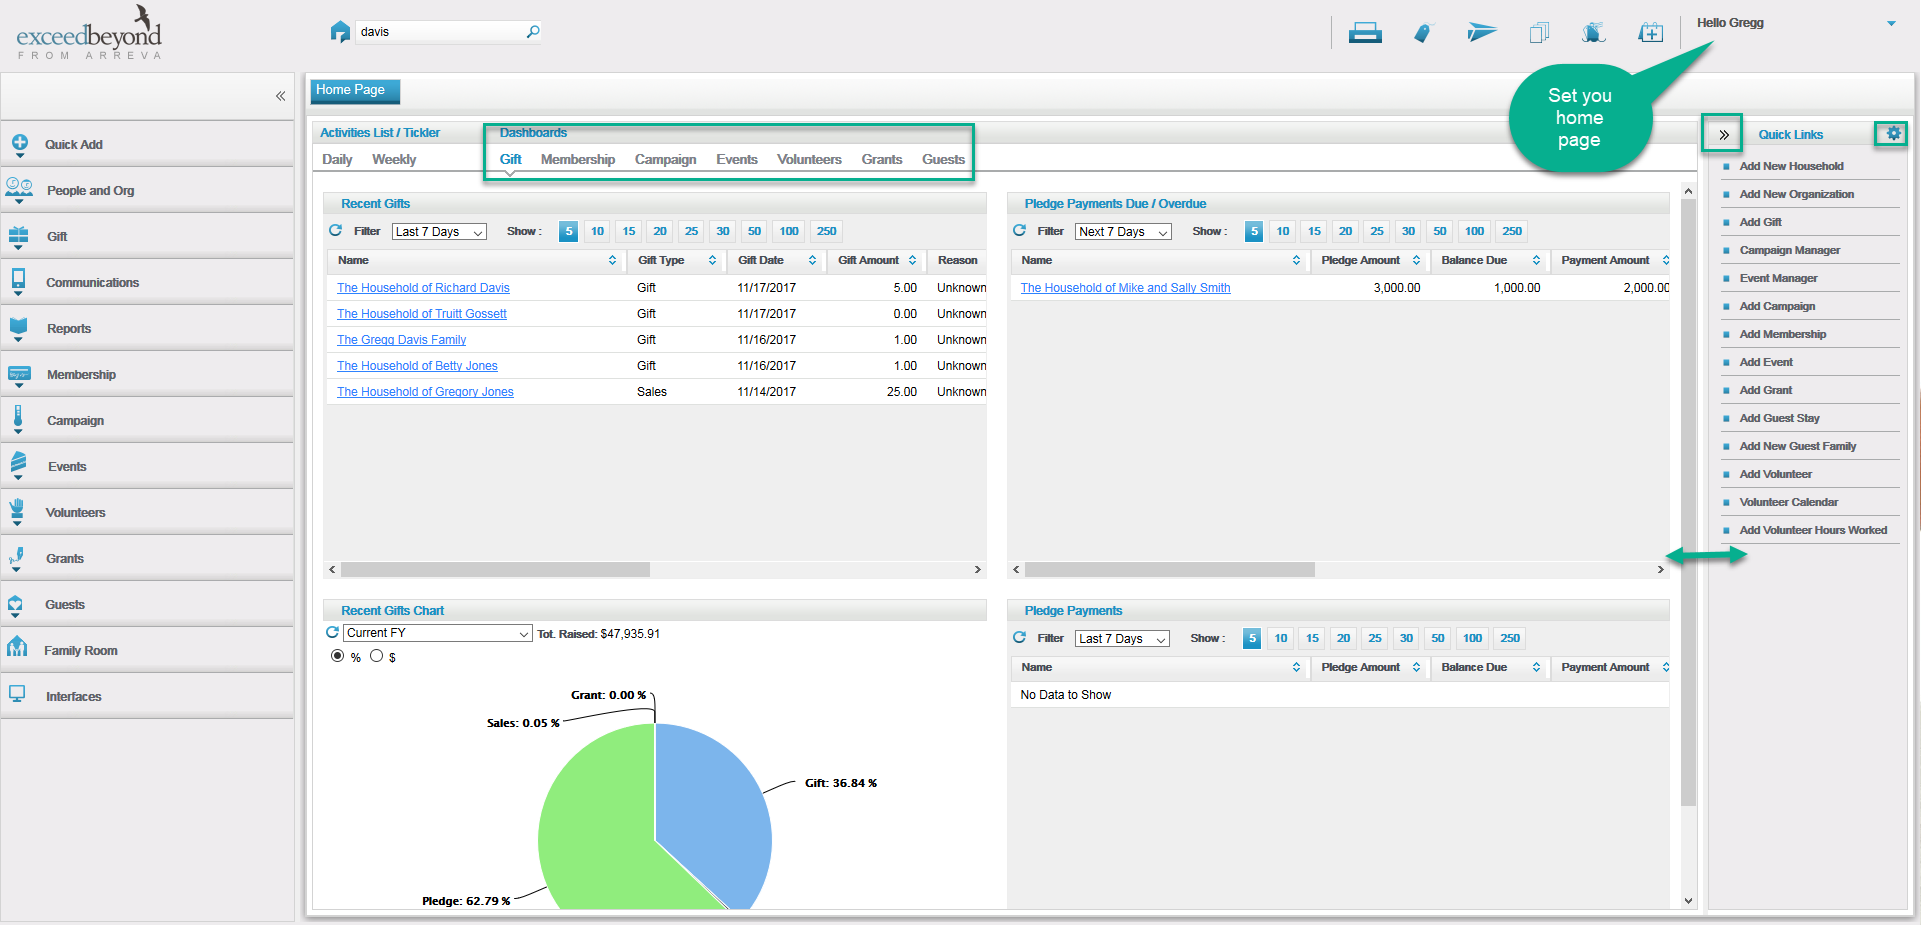Show 250 rows in Recent Gifts

(826, 231)
